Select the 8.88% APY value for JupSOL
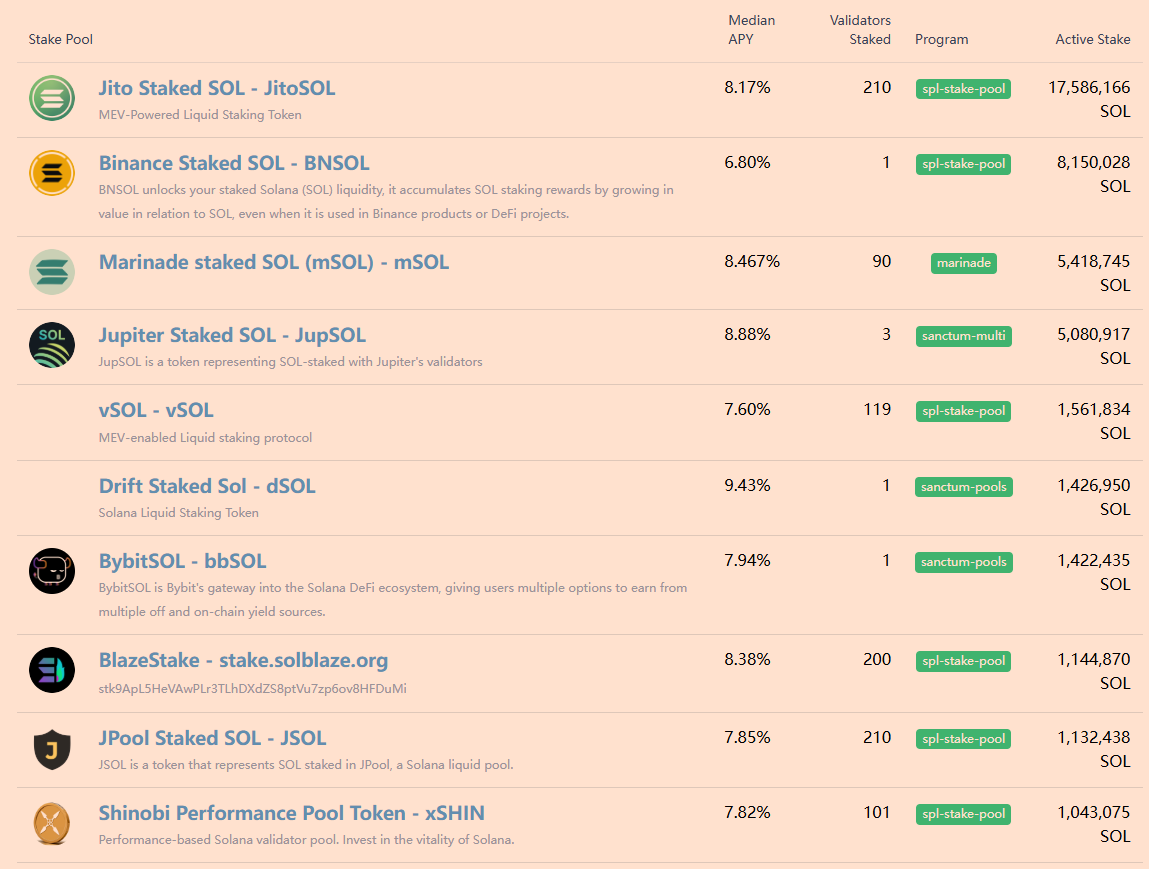The width and height of the screenshot is (1149, 869). coord(747,335)
